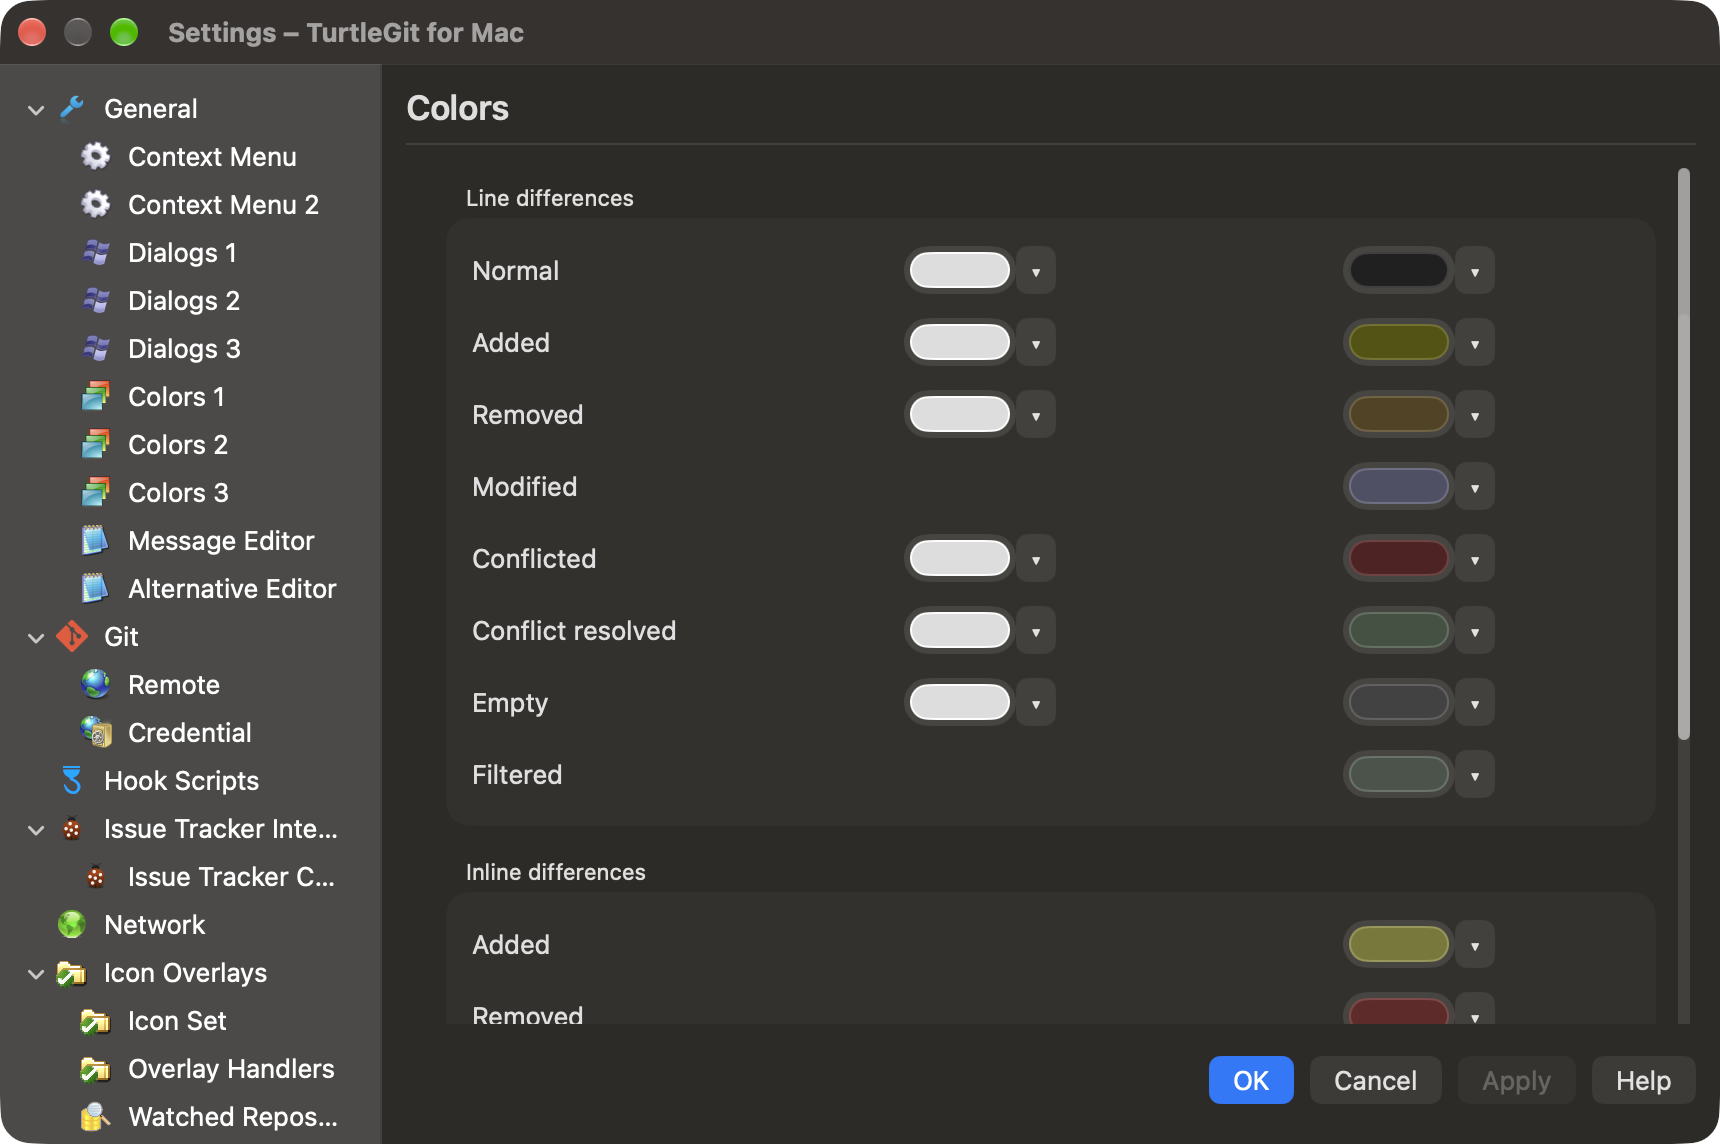Select Colors 2 in the sidebar

click(178, 445)
